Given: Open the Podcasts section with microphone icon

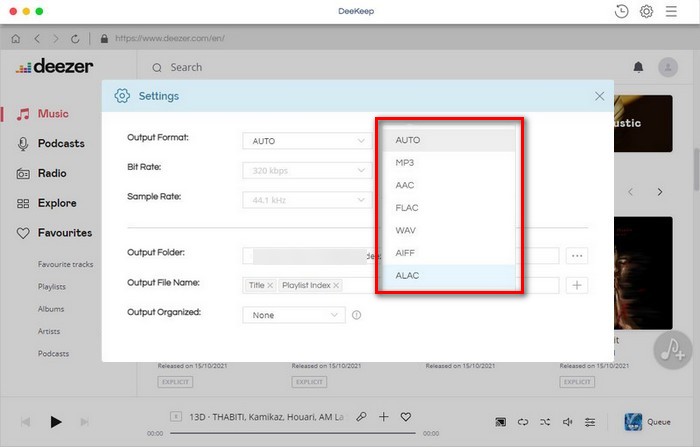Looking at the screenshot, I should (50, 143).
